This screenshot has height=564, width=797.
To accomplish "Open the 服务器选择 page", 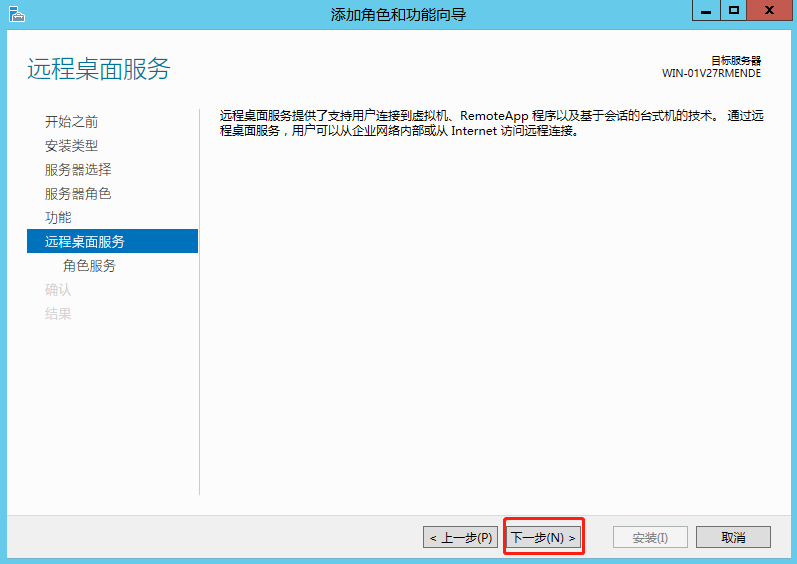I will point(78,170).
